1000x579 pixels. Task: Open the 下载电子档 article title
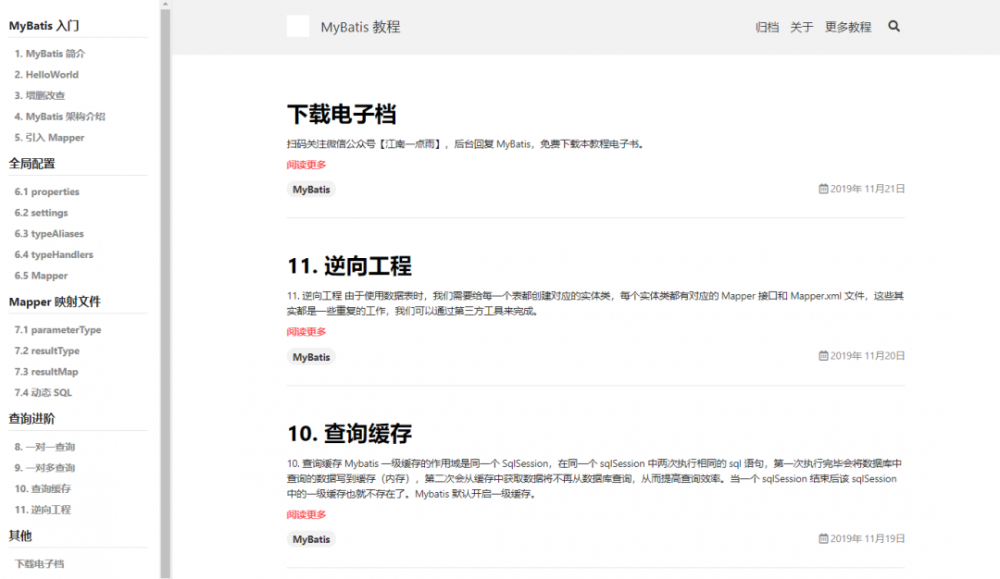[342, 115]
